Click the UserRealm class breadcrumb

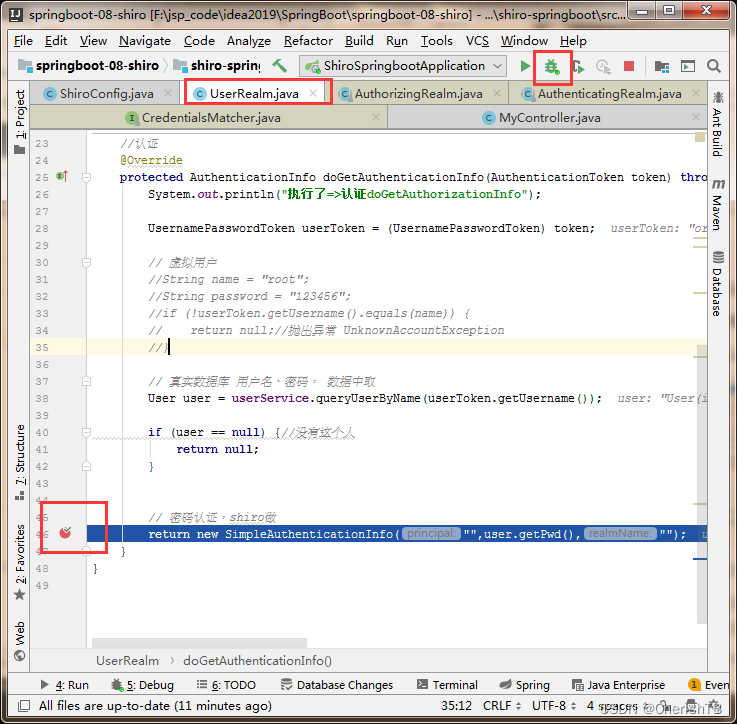127,661
